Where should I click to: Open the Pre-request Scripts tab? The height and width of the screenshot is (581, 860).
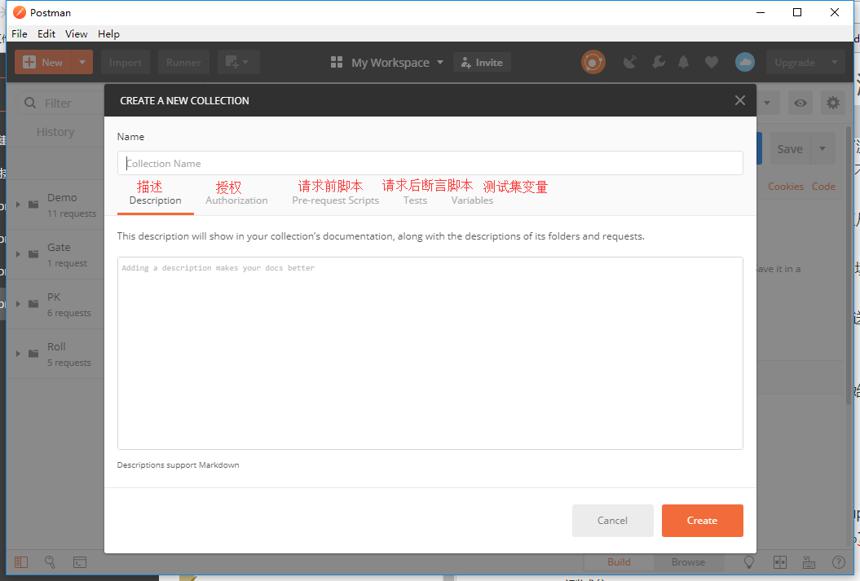[x=335, y=200]
